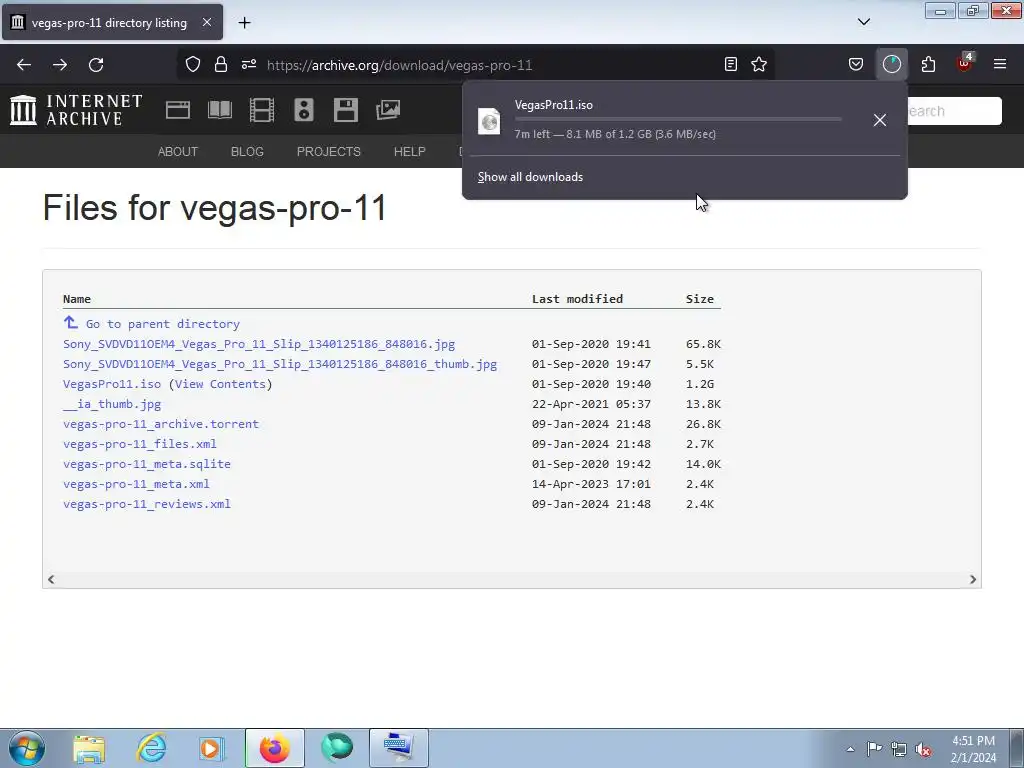
Task: Open Sony_SVDVD11OEM4 Slip_1340125186_848016.jpg link
Action: (259, 344)
